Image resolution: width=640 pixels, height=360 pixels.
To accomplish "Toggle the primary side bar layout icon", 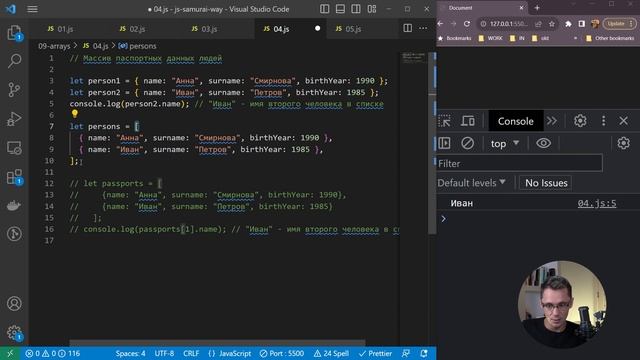I will (x=324, y=9).
